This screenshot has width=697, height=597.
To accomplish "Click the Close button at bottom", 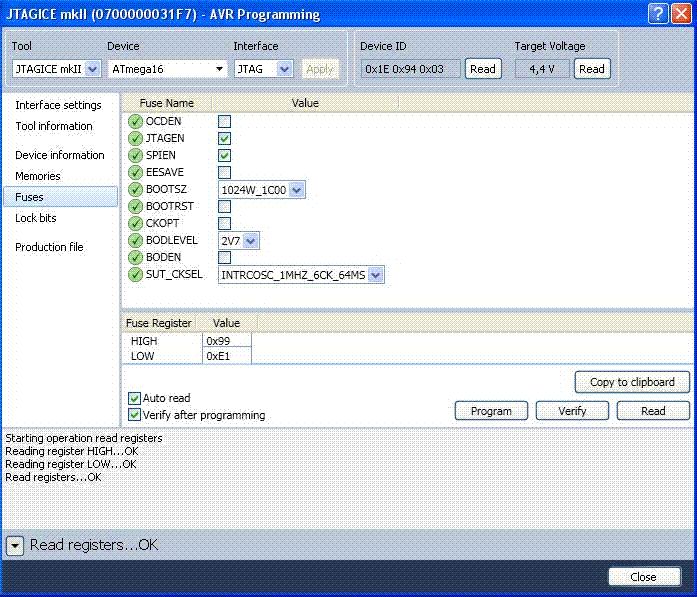I will (x=644, y=577).
